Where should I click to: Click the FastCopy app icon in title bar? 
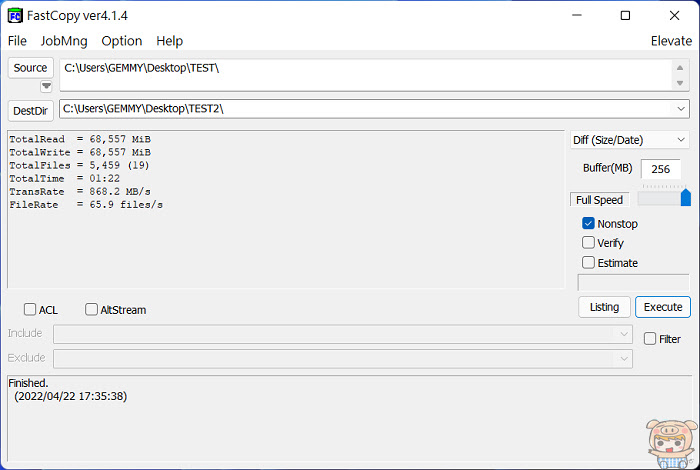click(x=15, y=16)
